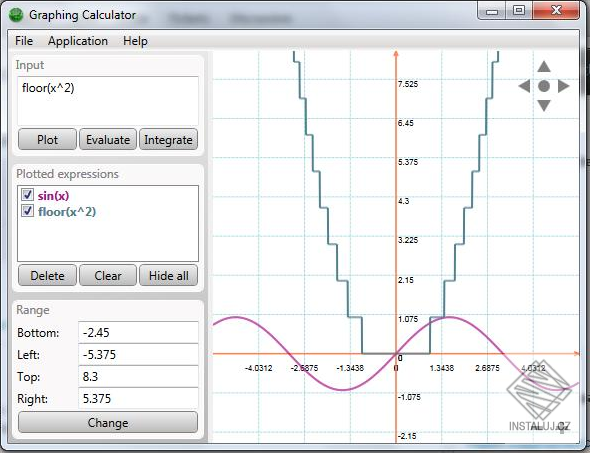The height and width of the screenshot is (453, 590).
Task: Click the Bottom range field
Action: [x=138, y=332]
